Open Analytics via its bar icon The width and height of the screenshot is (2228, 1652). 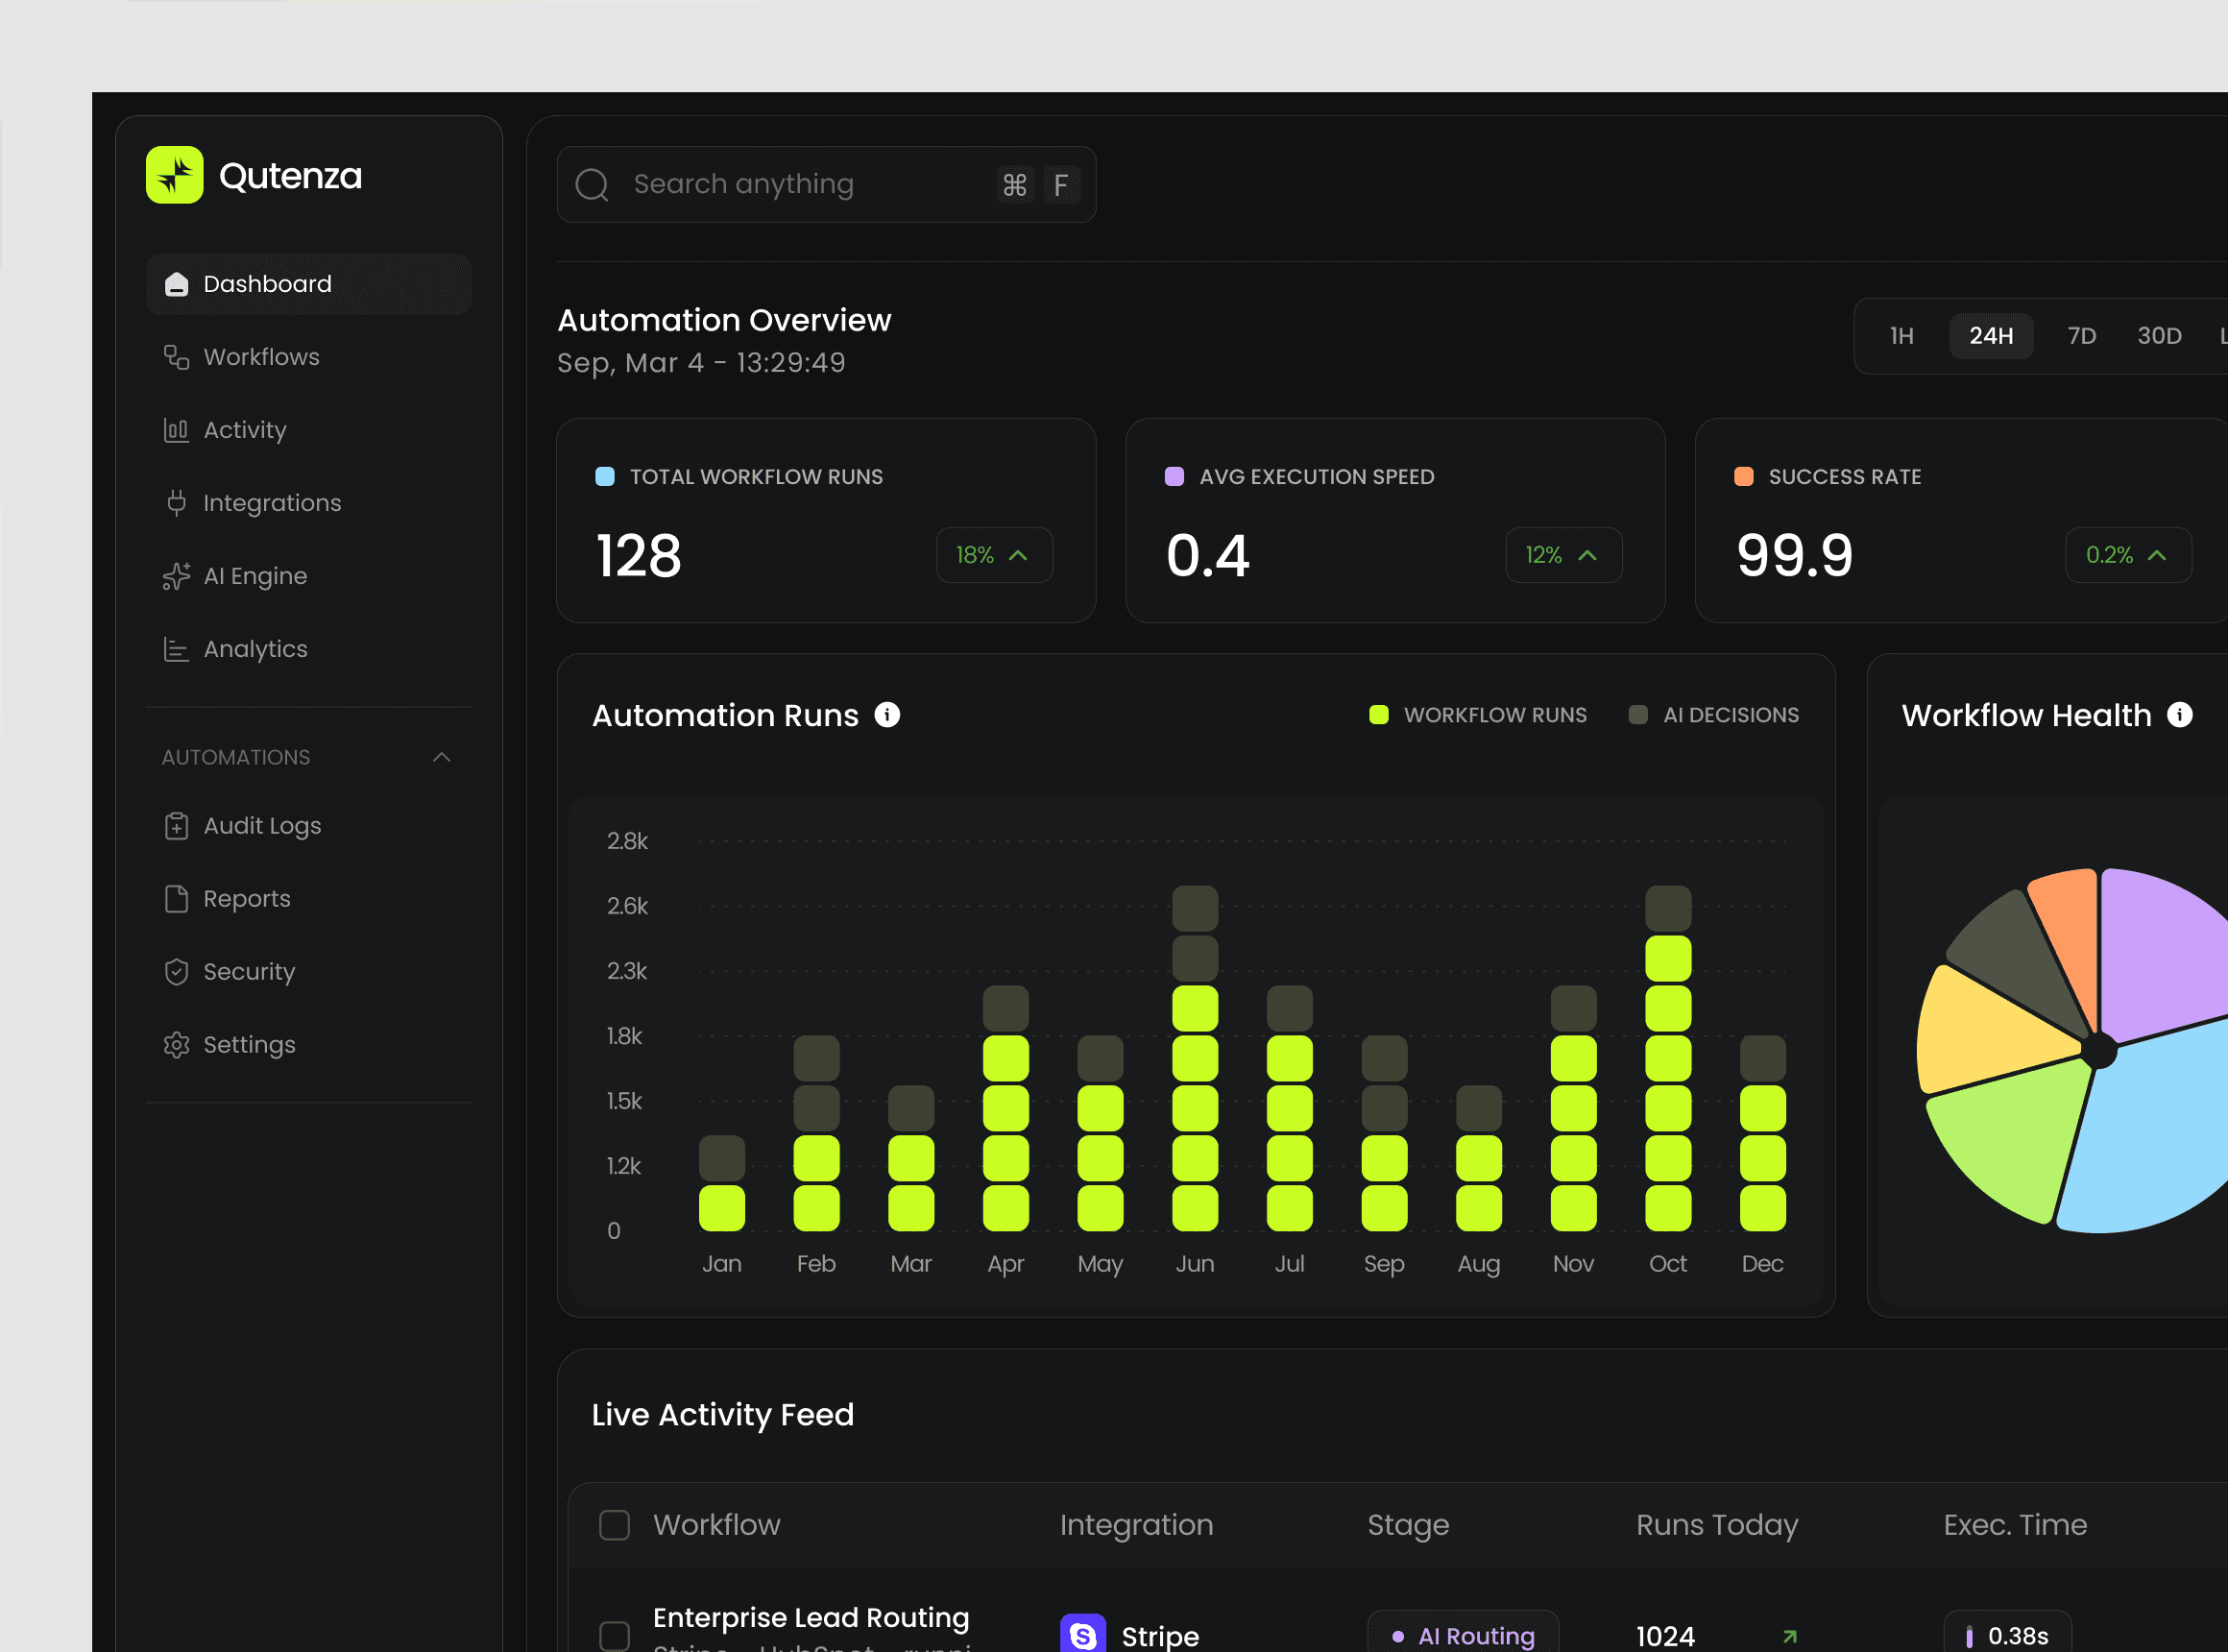pyautogui.click(x=176, y=649)
